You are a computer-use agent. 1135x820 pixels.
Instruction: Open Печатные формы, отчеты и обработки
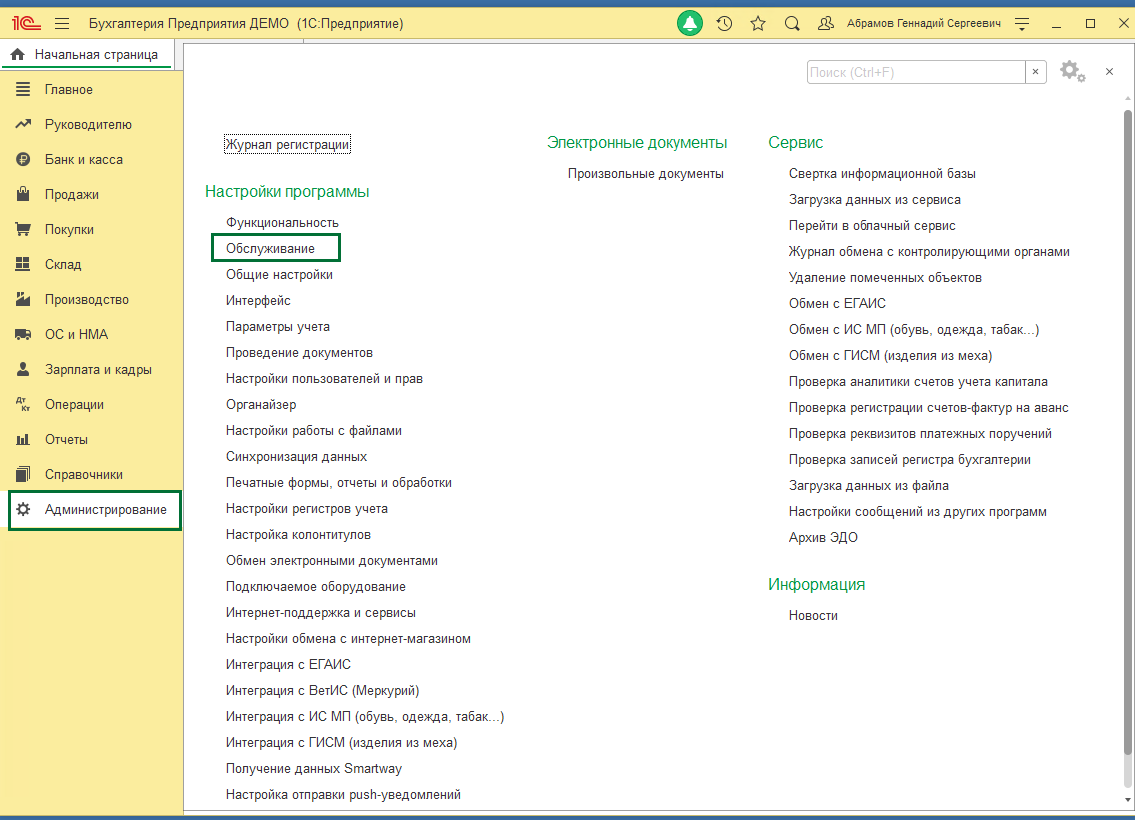coord(339,483)
